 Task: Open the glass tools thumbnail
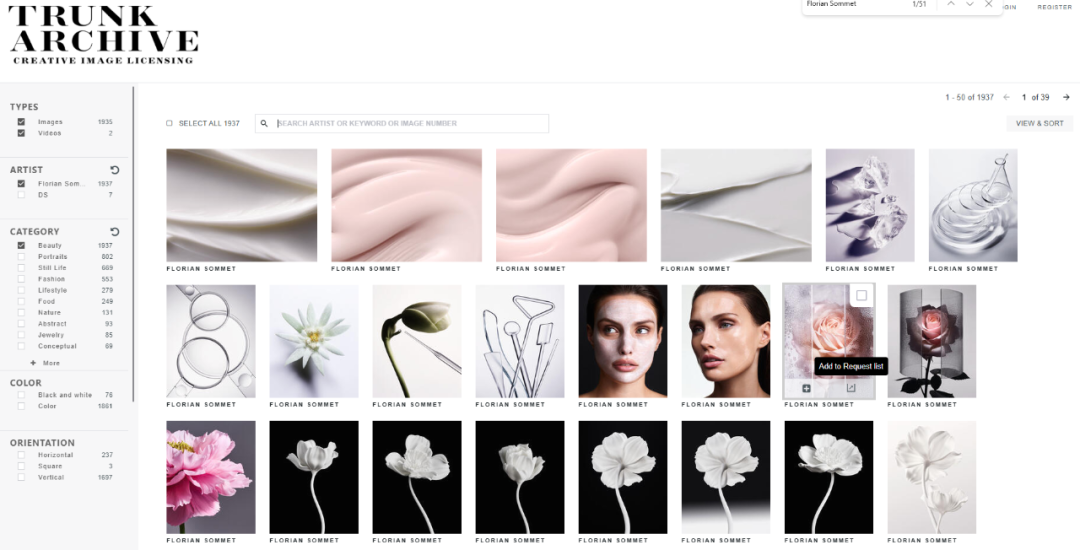click(519, 341)
